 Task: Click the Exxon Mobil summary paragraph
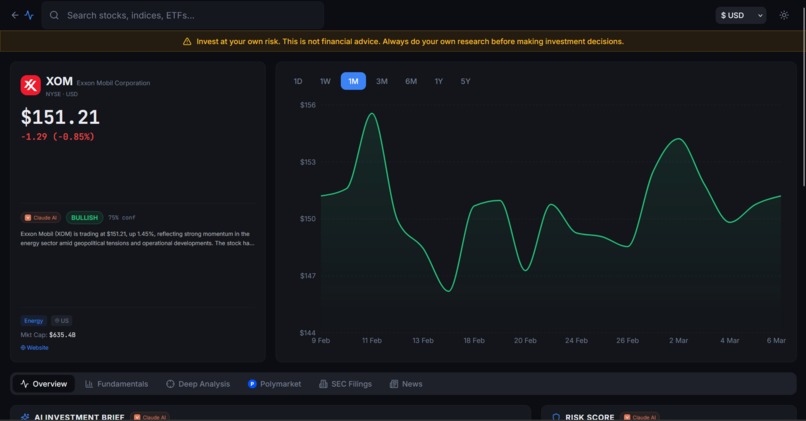click(x=137, y=239)
